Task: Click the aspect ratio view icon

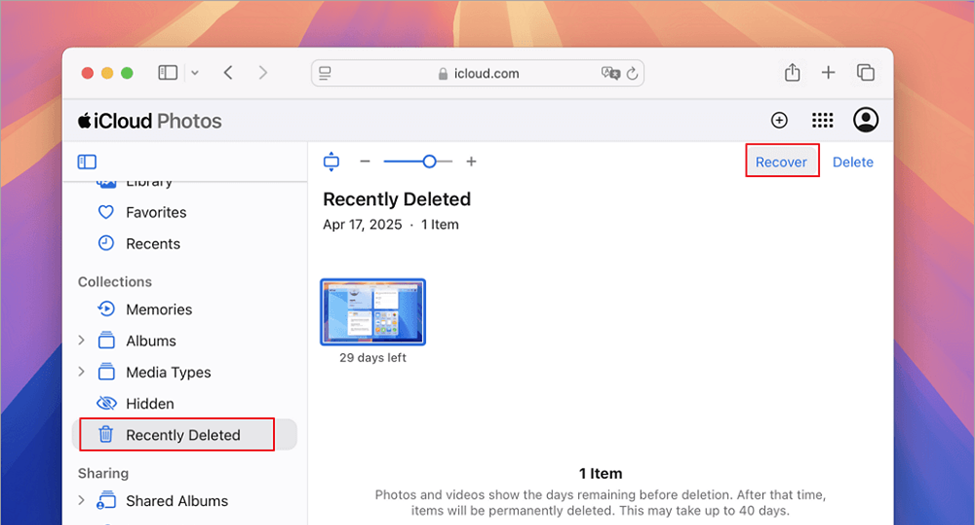Action: tap(332, 162)
